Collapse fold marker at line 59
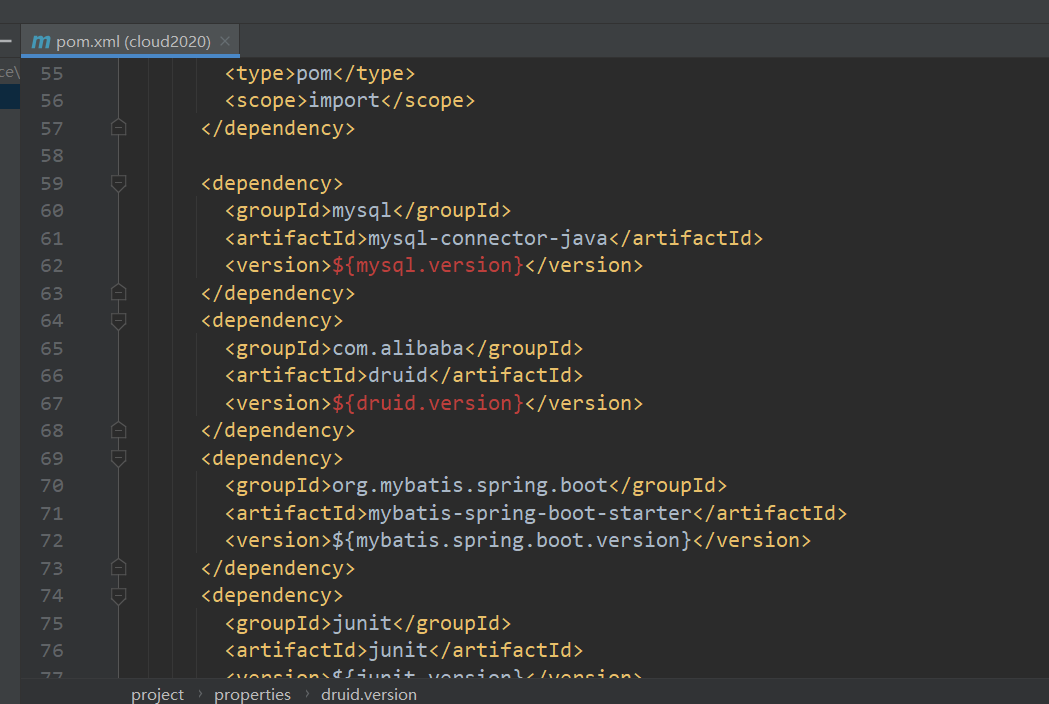1049x704 pixels. click(118, 183)
